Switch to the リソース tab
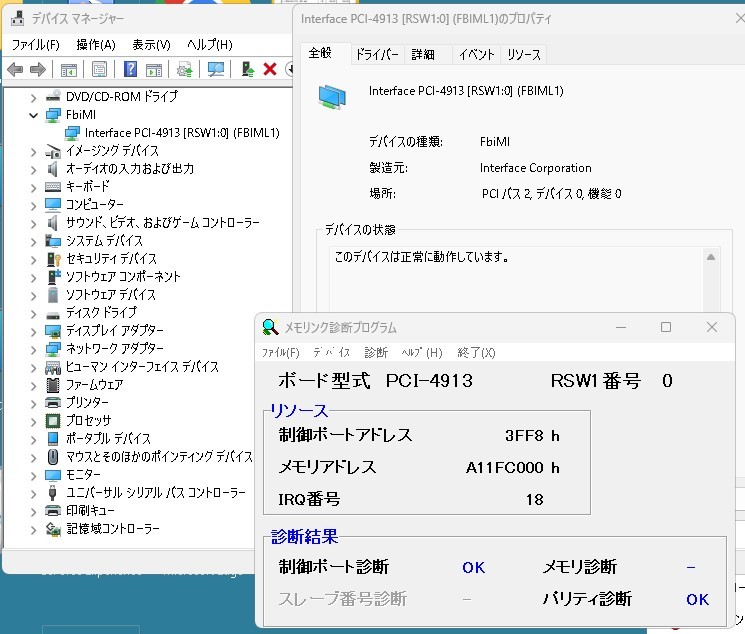Screen dimensions: 745x634 [x=525, y=55]
